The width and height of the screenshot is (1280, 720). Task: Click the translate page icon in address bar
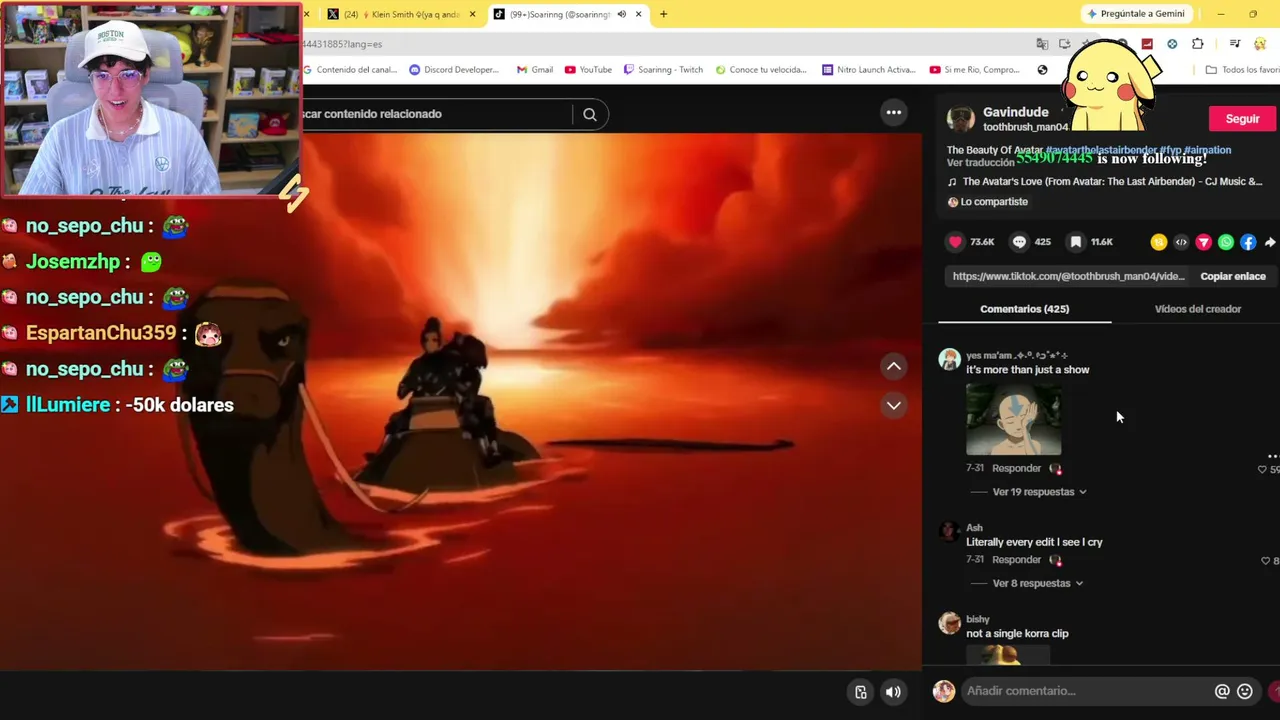click(x=1042, y=44)
